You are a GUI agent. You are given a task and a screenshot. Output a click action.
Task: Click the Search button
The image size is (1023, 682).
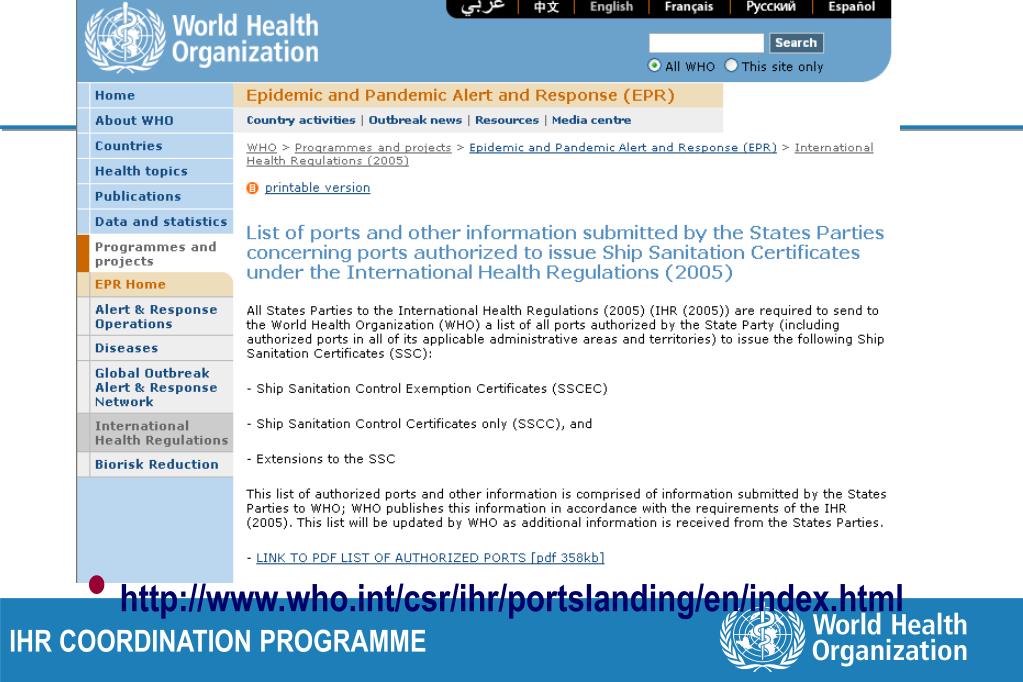click(x=796, y=42)
